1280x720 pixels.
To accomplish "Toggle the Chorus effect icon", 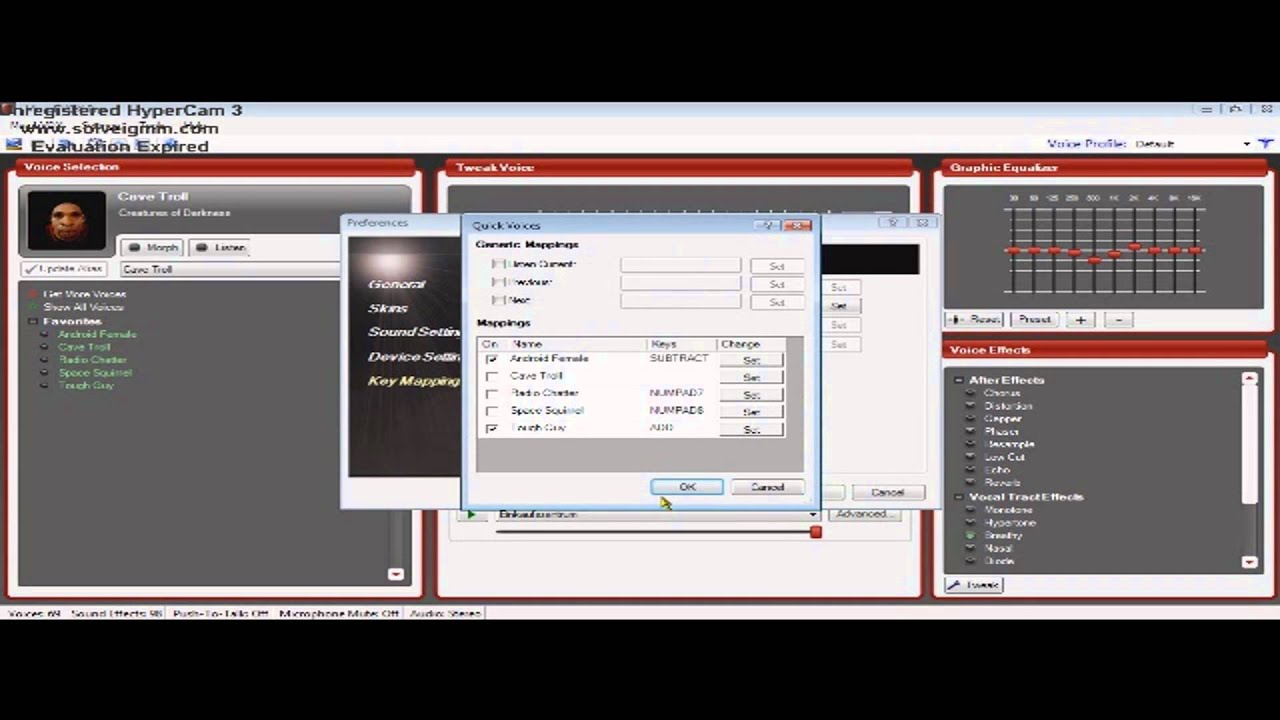I will [970, 393].
